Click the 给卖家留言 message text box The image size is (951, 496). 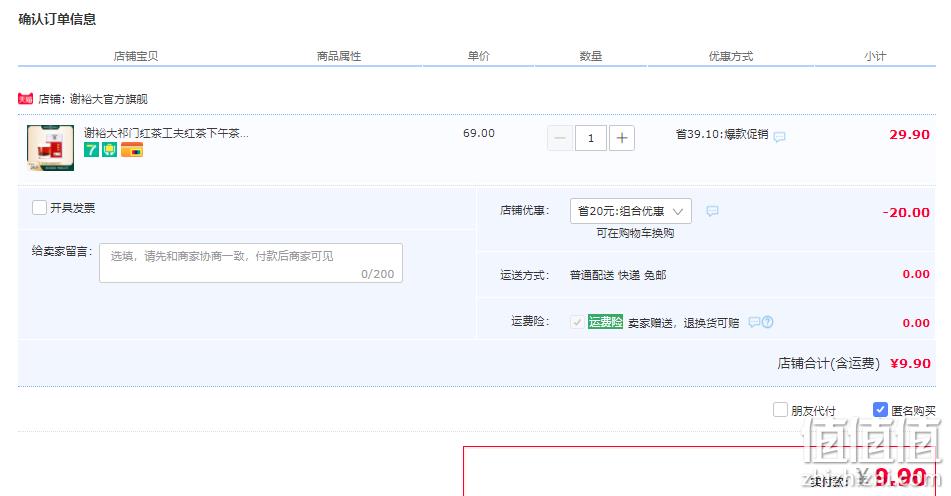250,263
